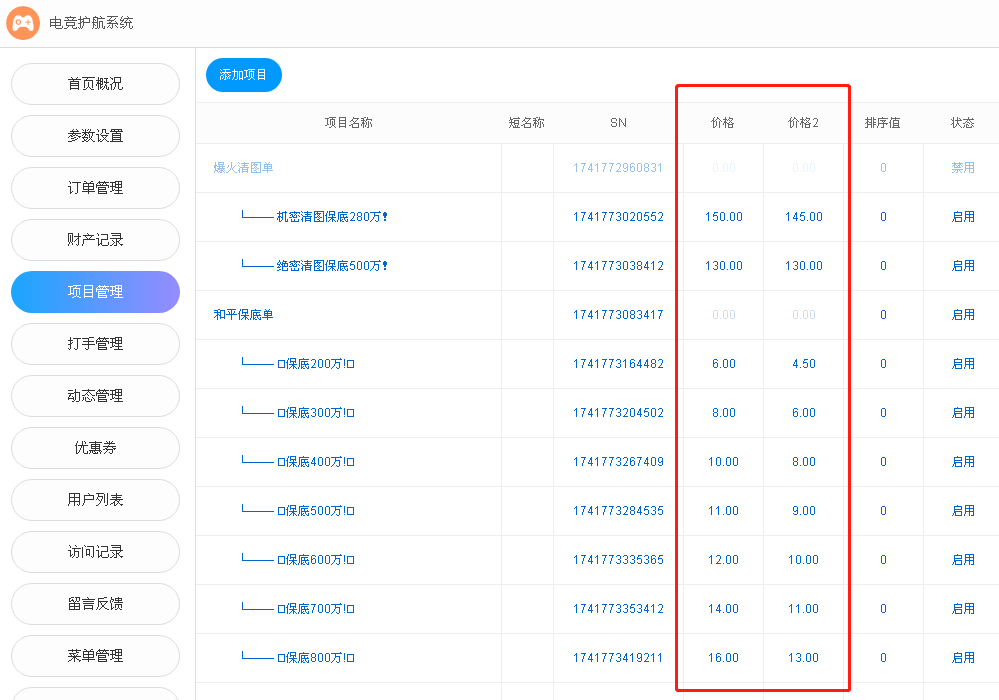Open 订单管理 section
The height and width of the screenshot is (700, 999).
[x=95, y=188]
